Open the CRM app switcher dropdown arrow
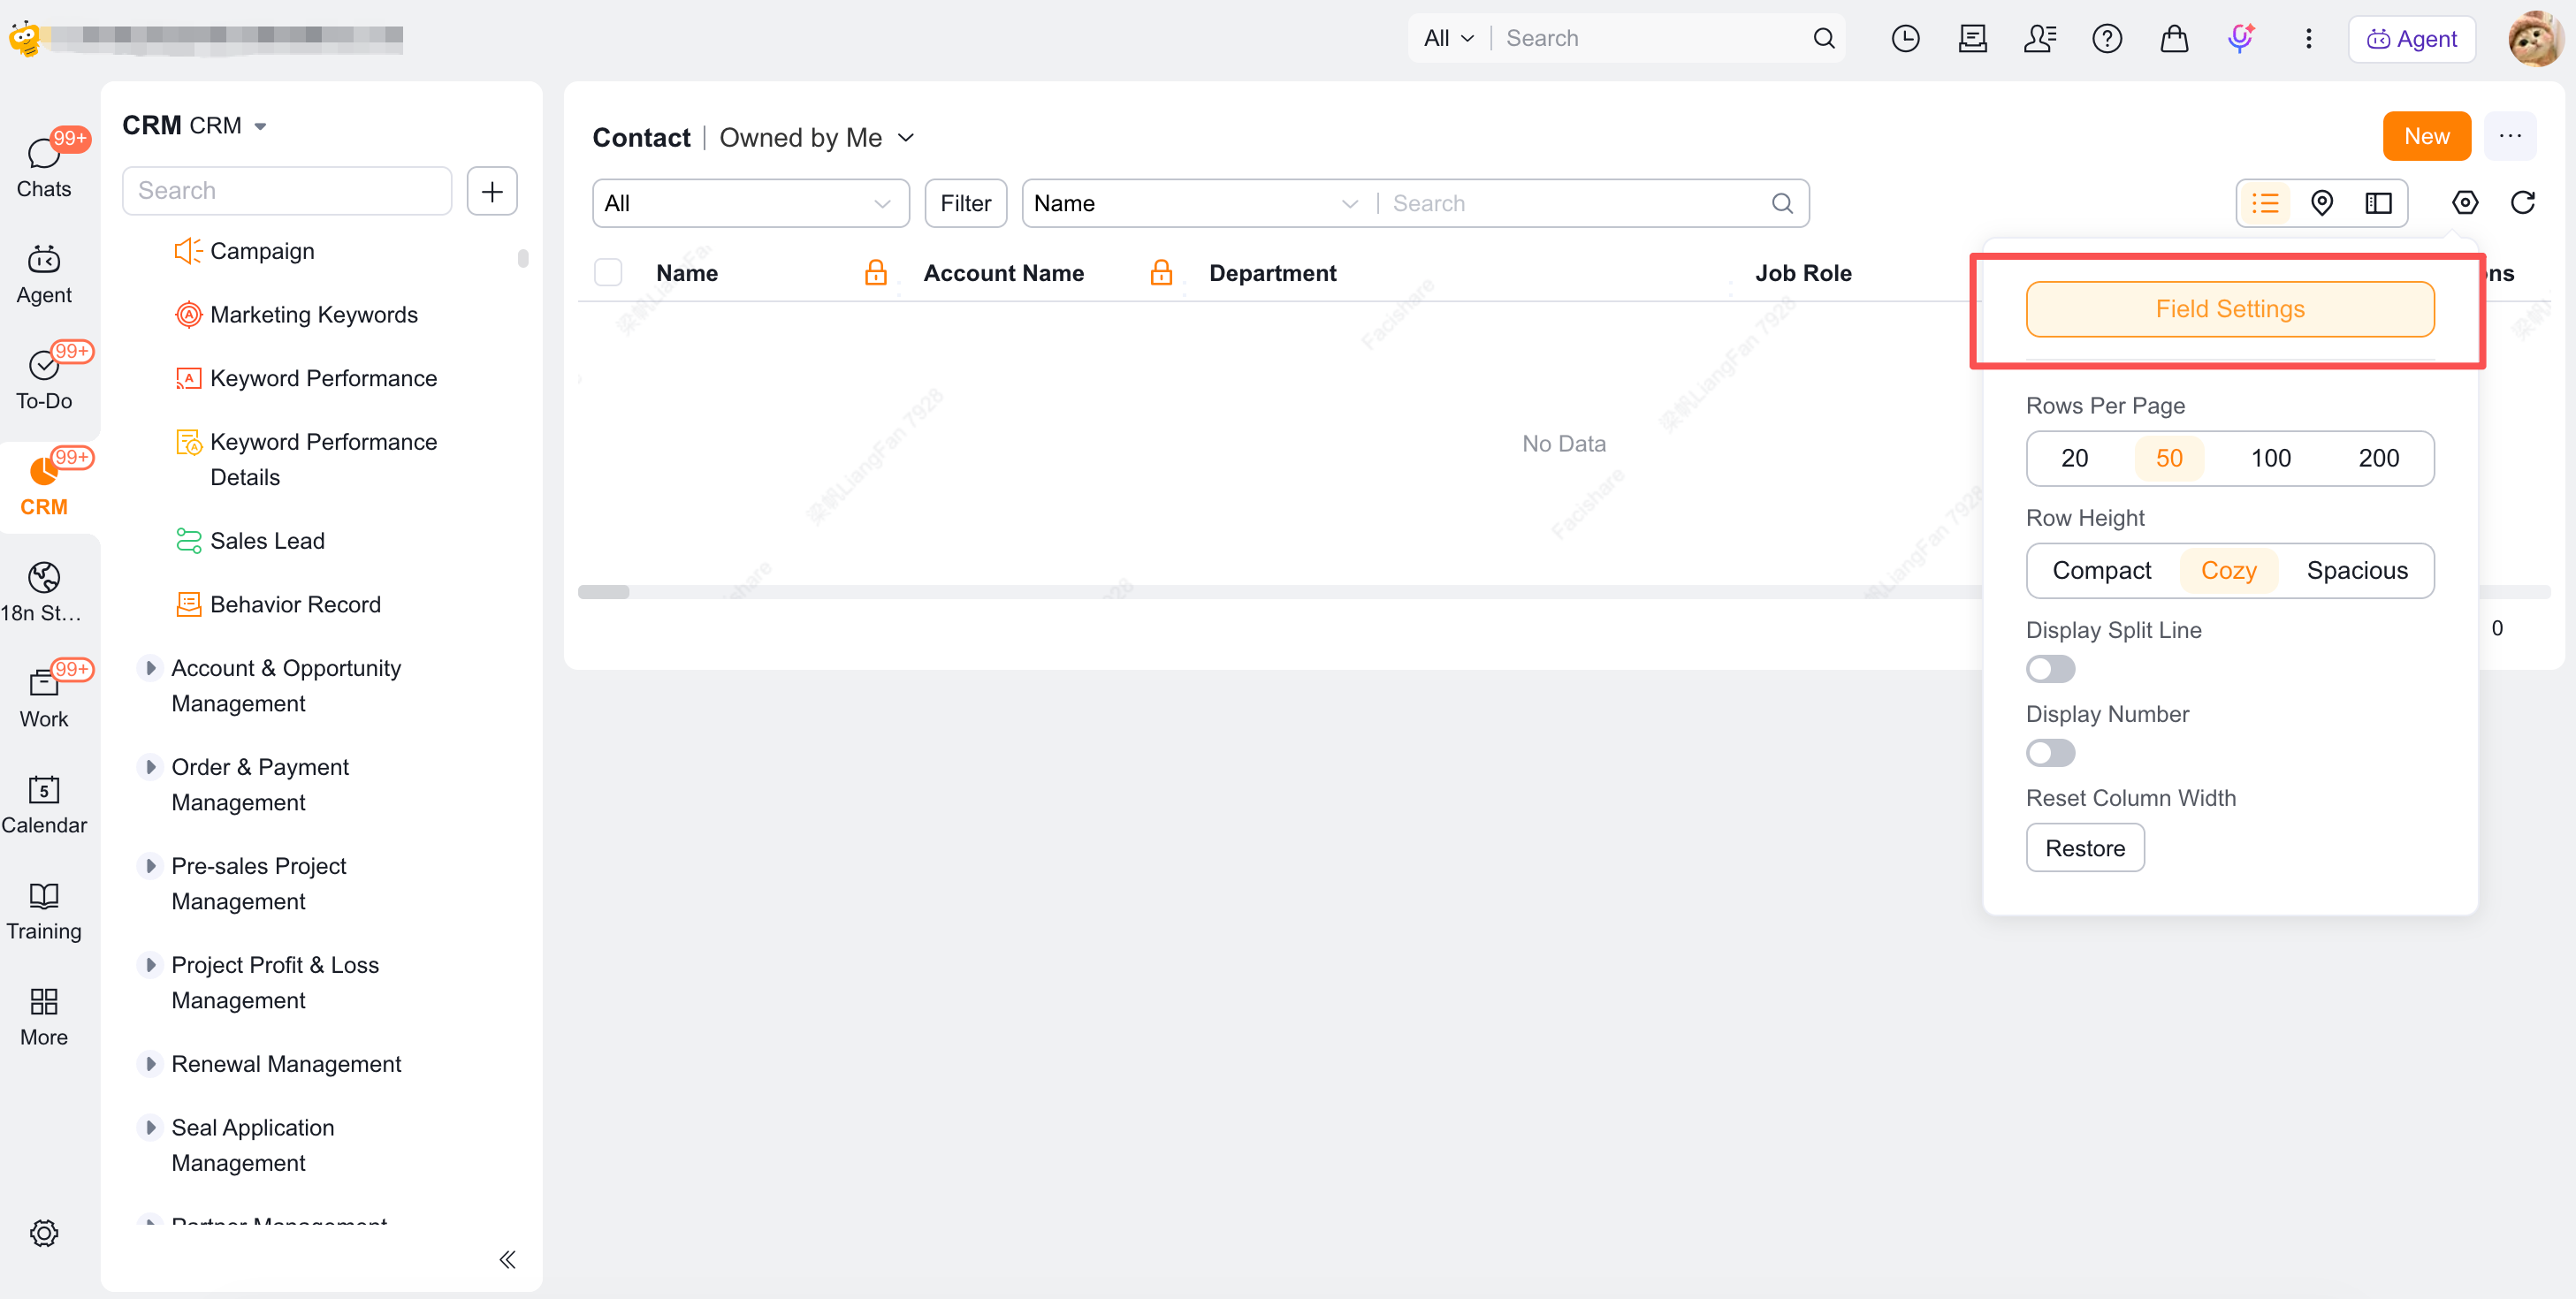This screenshot has height=1299, width=2576. [260, 126]
